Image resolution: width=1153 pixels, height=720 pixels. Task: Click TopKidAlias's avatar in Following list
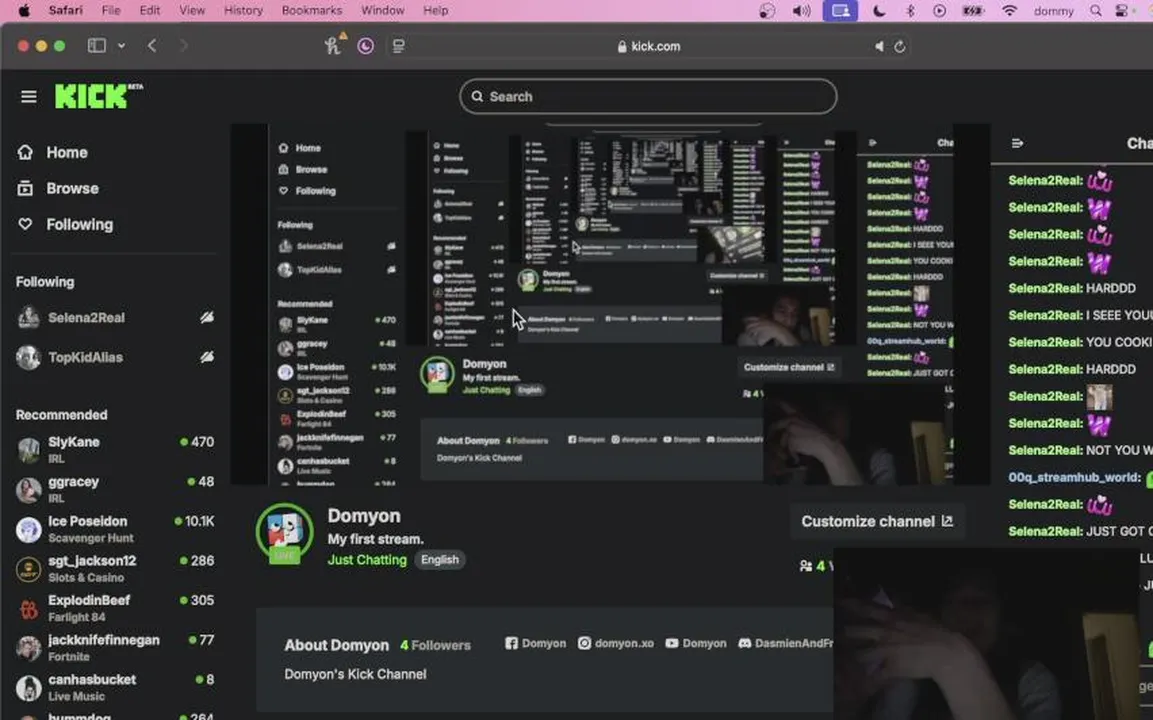[29, 357]
